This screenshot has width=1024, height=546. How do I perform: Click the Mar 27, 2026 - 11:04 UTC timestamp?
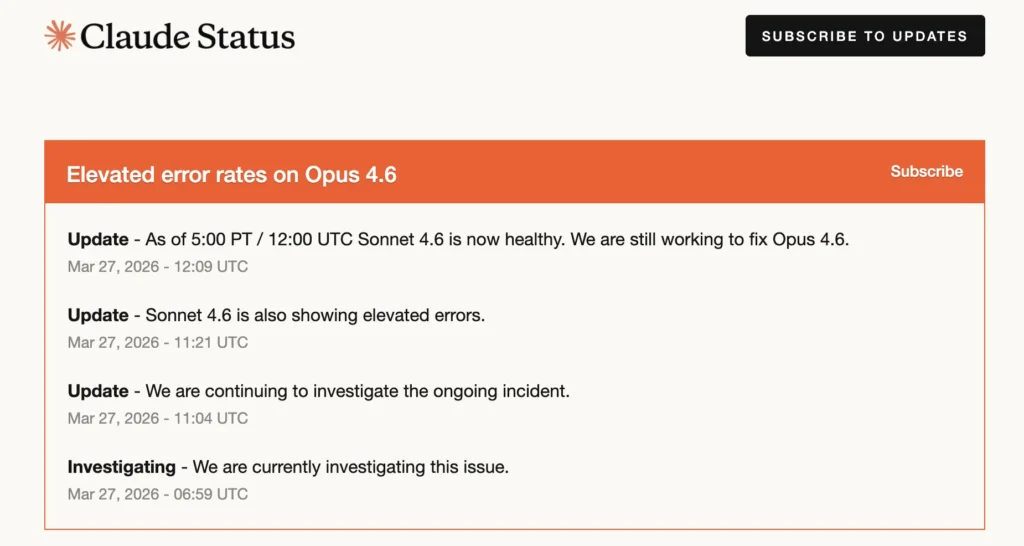[158, 418]
